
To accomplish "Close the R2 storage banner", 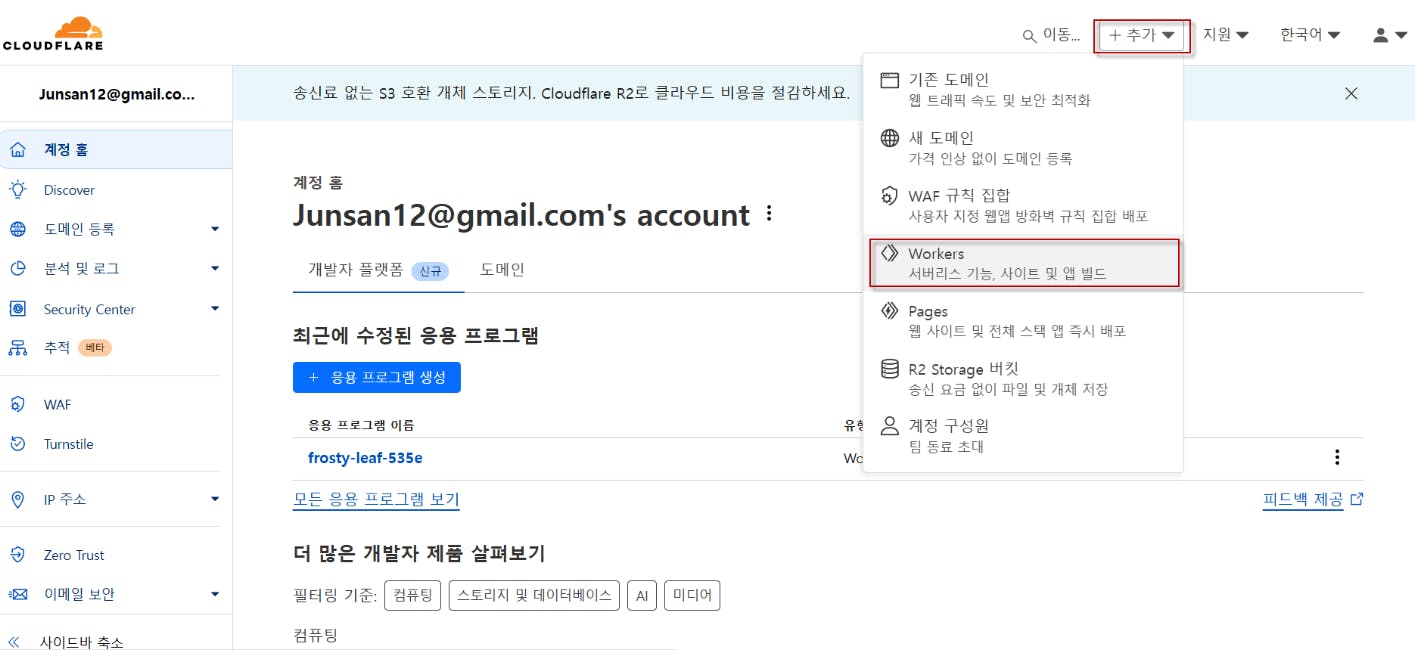I will pyautogui.click(x=1351, y=93).
